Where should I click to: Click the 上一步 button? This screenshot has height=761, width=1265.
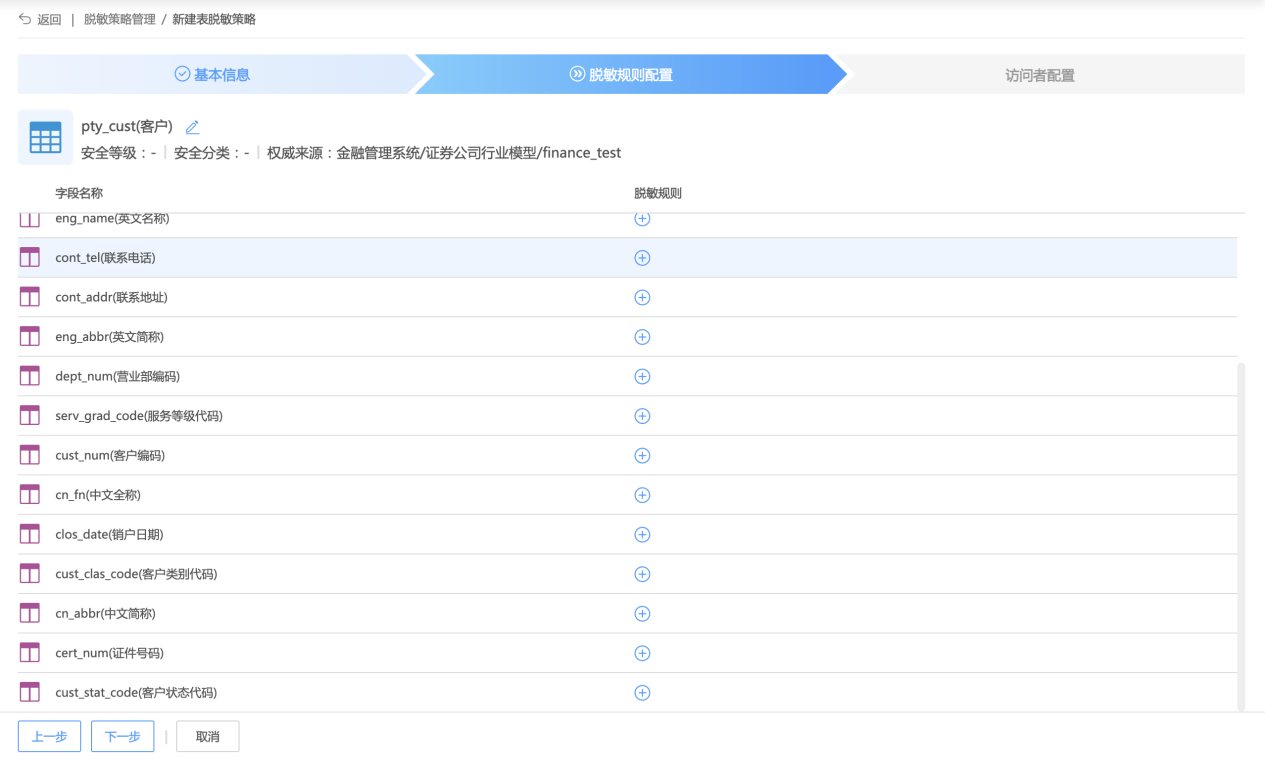click(49, 736)
